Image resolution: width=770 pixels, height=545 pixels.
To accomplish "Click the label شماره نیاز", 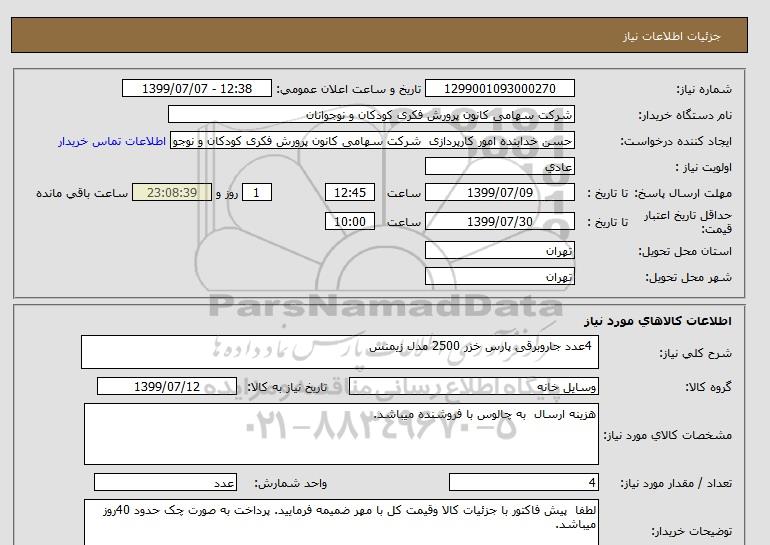I will [x=704, y=89].
